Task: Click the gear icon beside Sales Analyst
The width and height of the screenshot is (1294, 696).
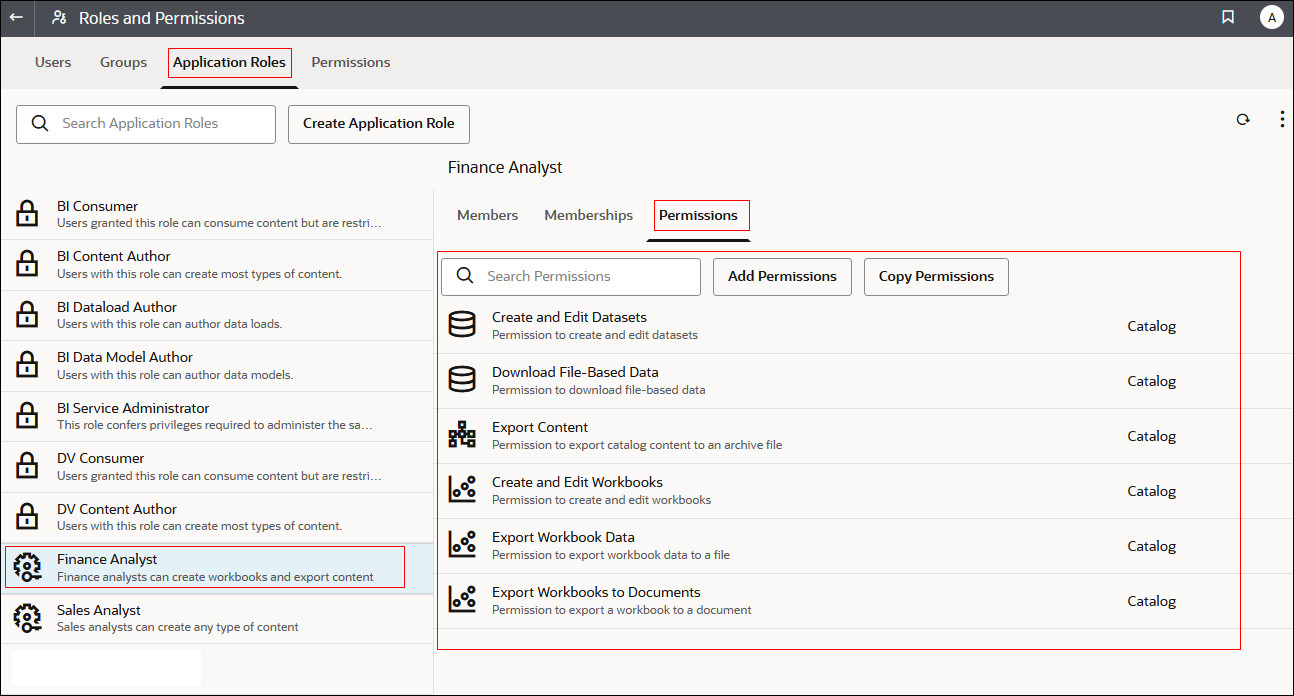Action: point(26,617)
